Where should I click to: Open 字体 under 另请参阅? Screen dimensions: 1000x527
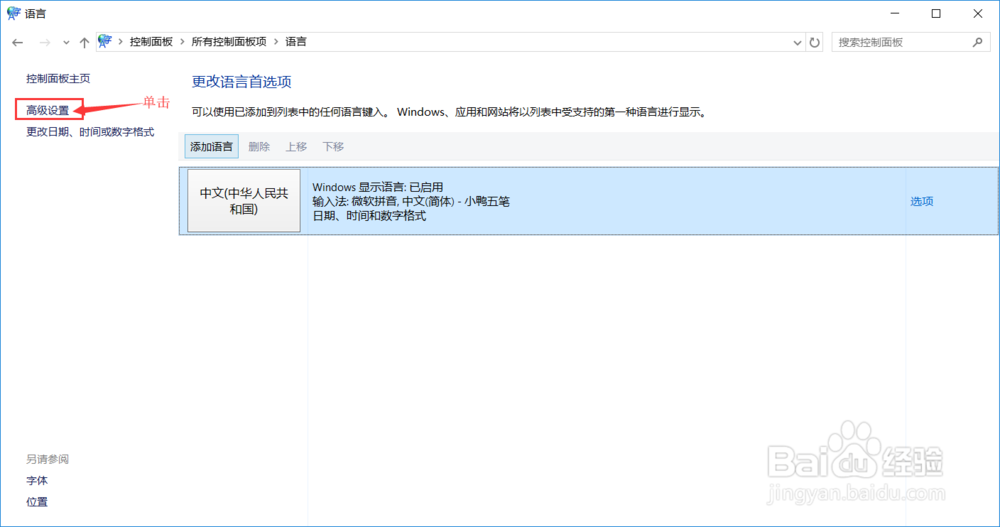(x=37, y=480)
